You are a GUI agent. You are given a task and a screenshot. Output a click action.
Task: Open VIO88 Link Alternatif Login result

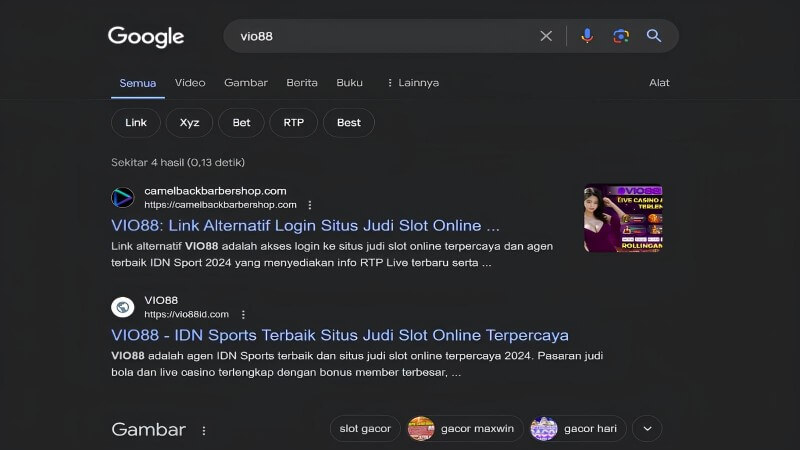(x=305, y=226)
